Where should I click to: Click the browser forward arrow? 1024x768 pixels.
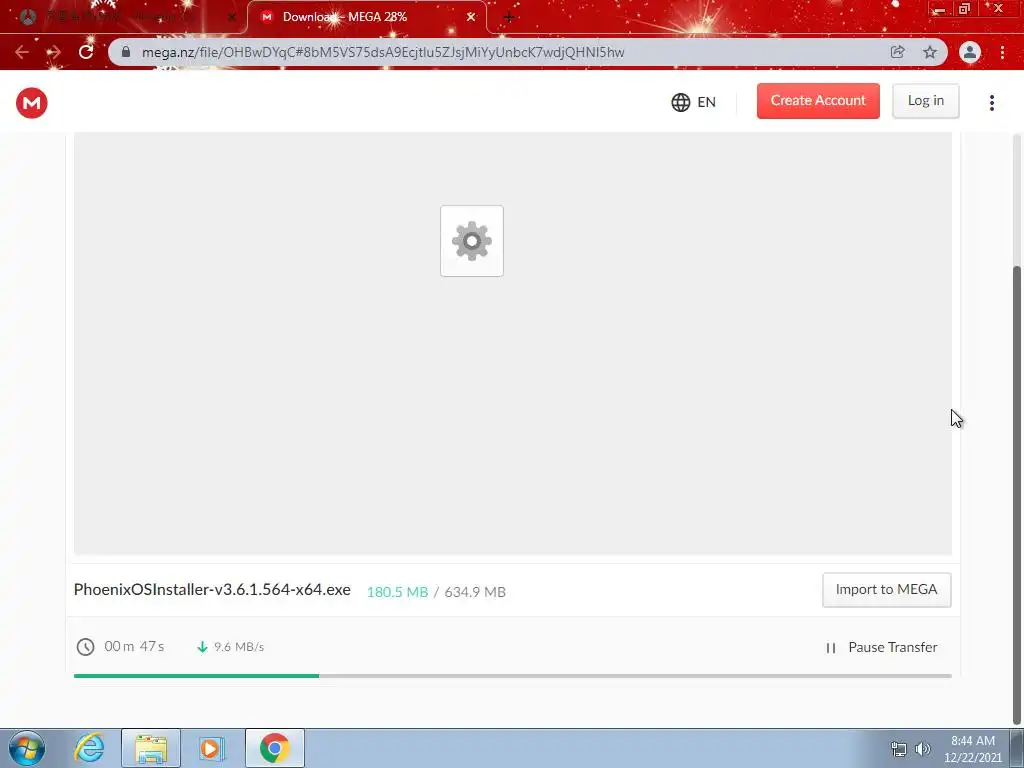[x=54, y=52]
